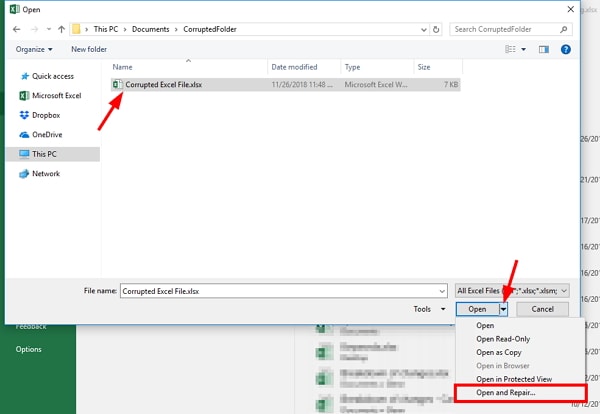This screenshot has width=600, height=414.
Task: Open recent locations dropdown arrow
Action: pos(49,29)
